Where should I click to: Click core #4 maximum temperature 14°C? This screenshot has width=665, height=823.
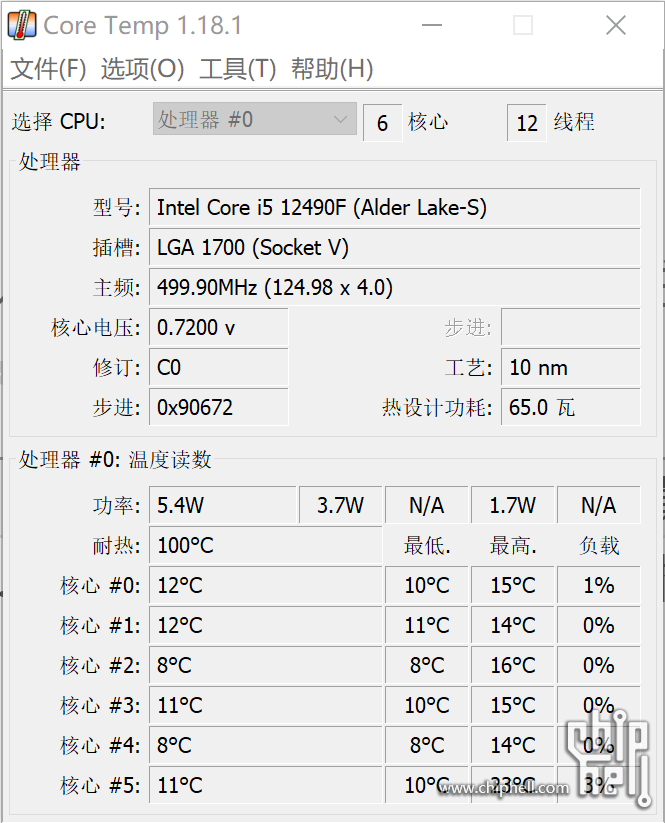[513, 745]
